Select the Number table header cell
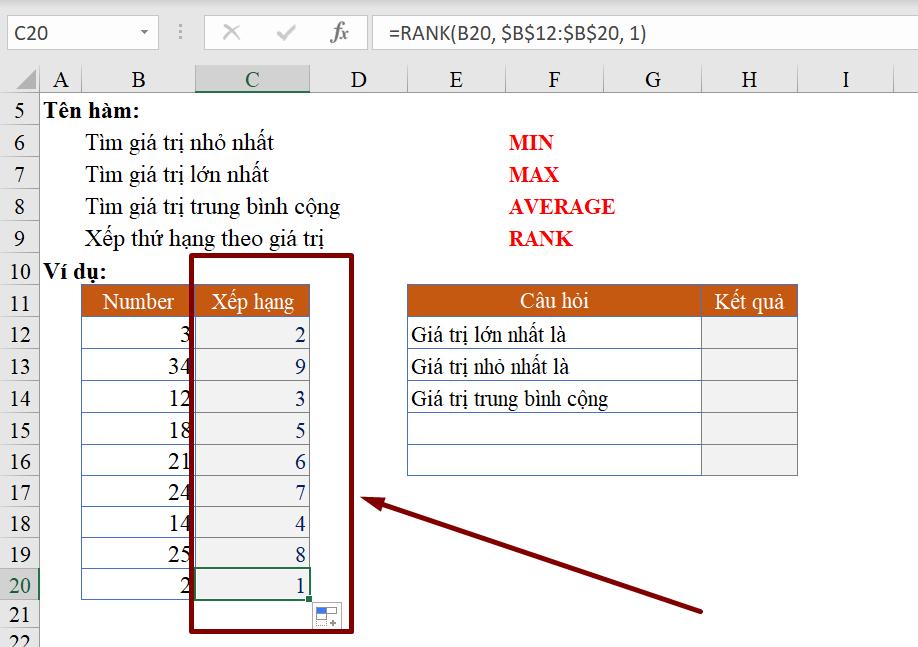Screen dimensions: 918x647 [x=137, y=301]
